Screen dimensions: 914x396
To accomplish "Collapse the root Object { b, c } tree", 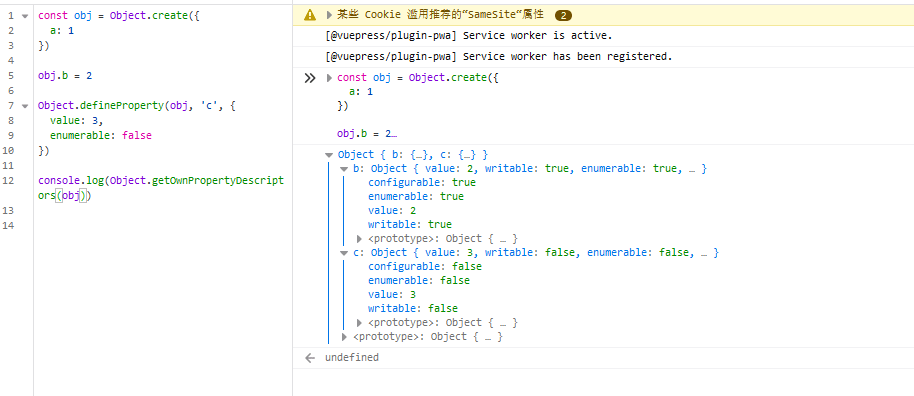I will tap(329, 155).
